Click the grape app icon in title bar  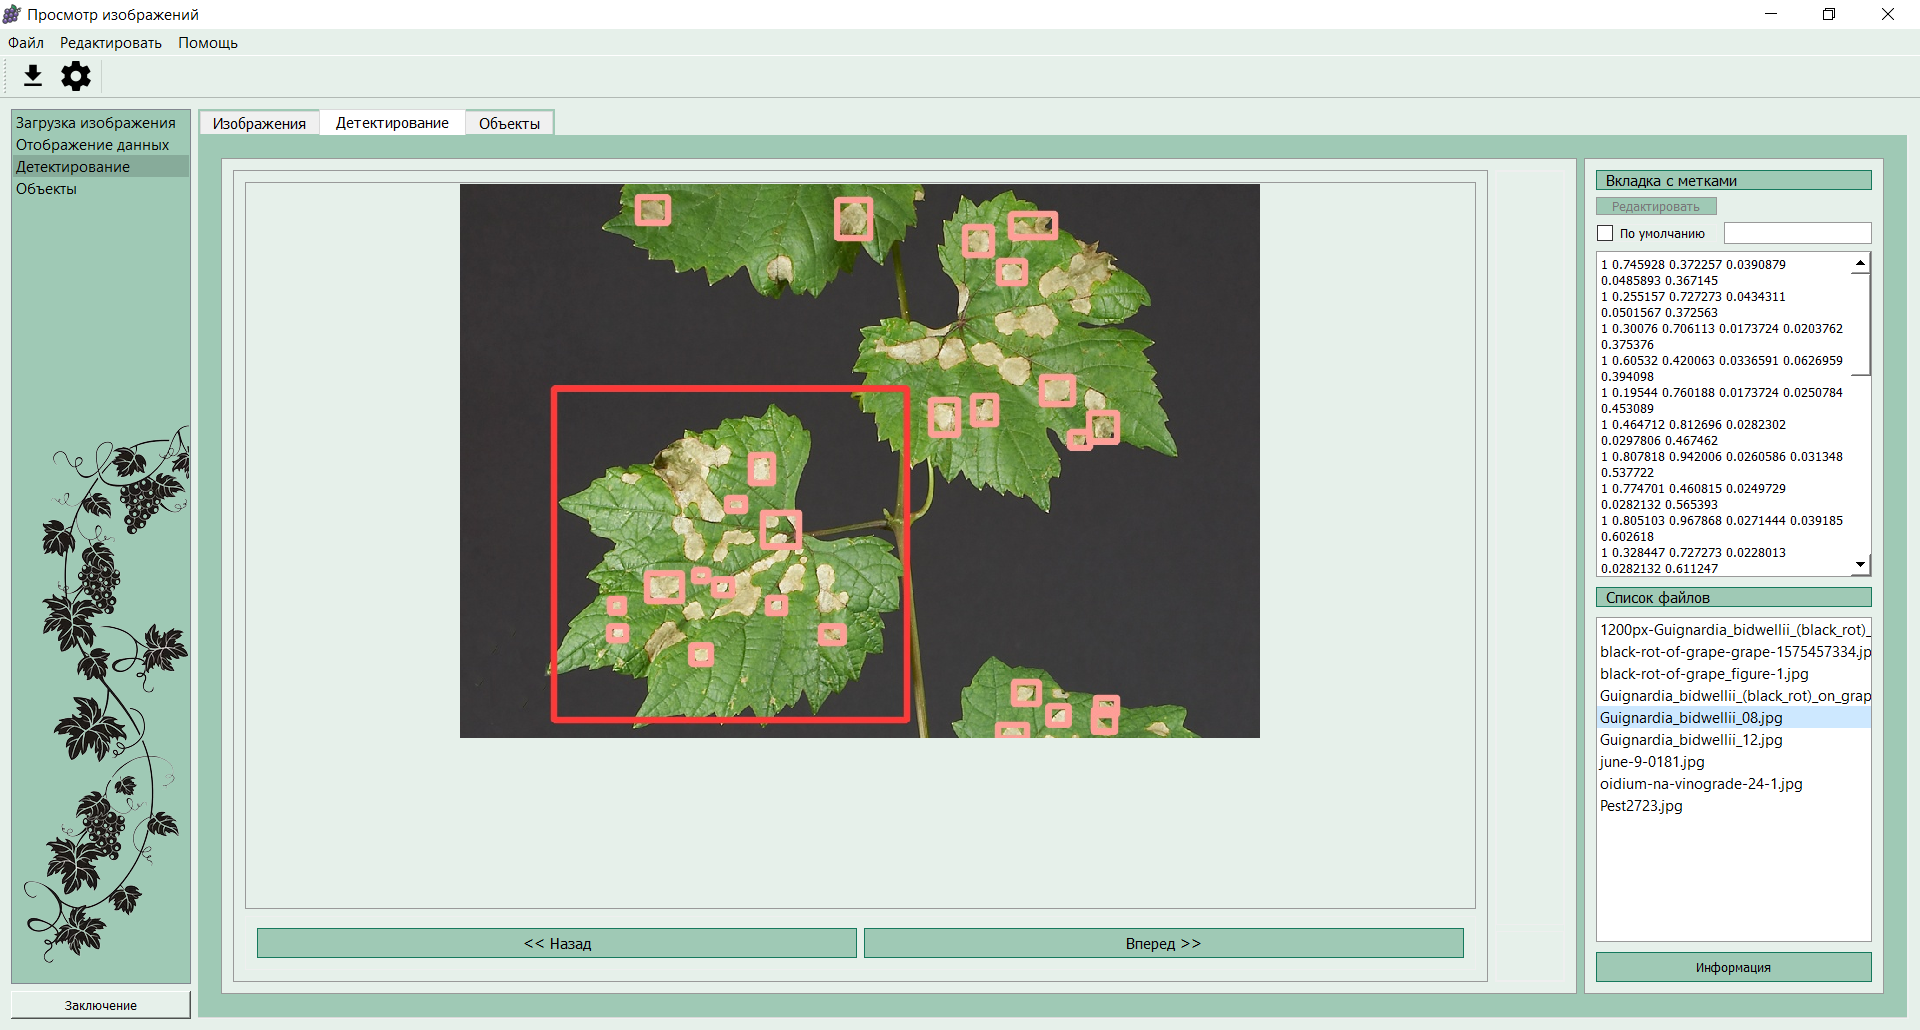pyautogui.click(x=12, y=14)
